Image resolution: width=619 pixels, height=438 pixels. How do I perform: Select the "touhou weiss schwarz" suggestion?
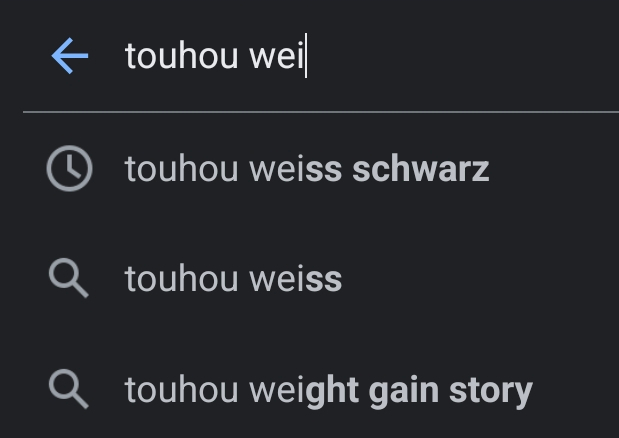coord(306,169)
